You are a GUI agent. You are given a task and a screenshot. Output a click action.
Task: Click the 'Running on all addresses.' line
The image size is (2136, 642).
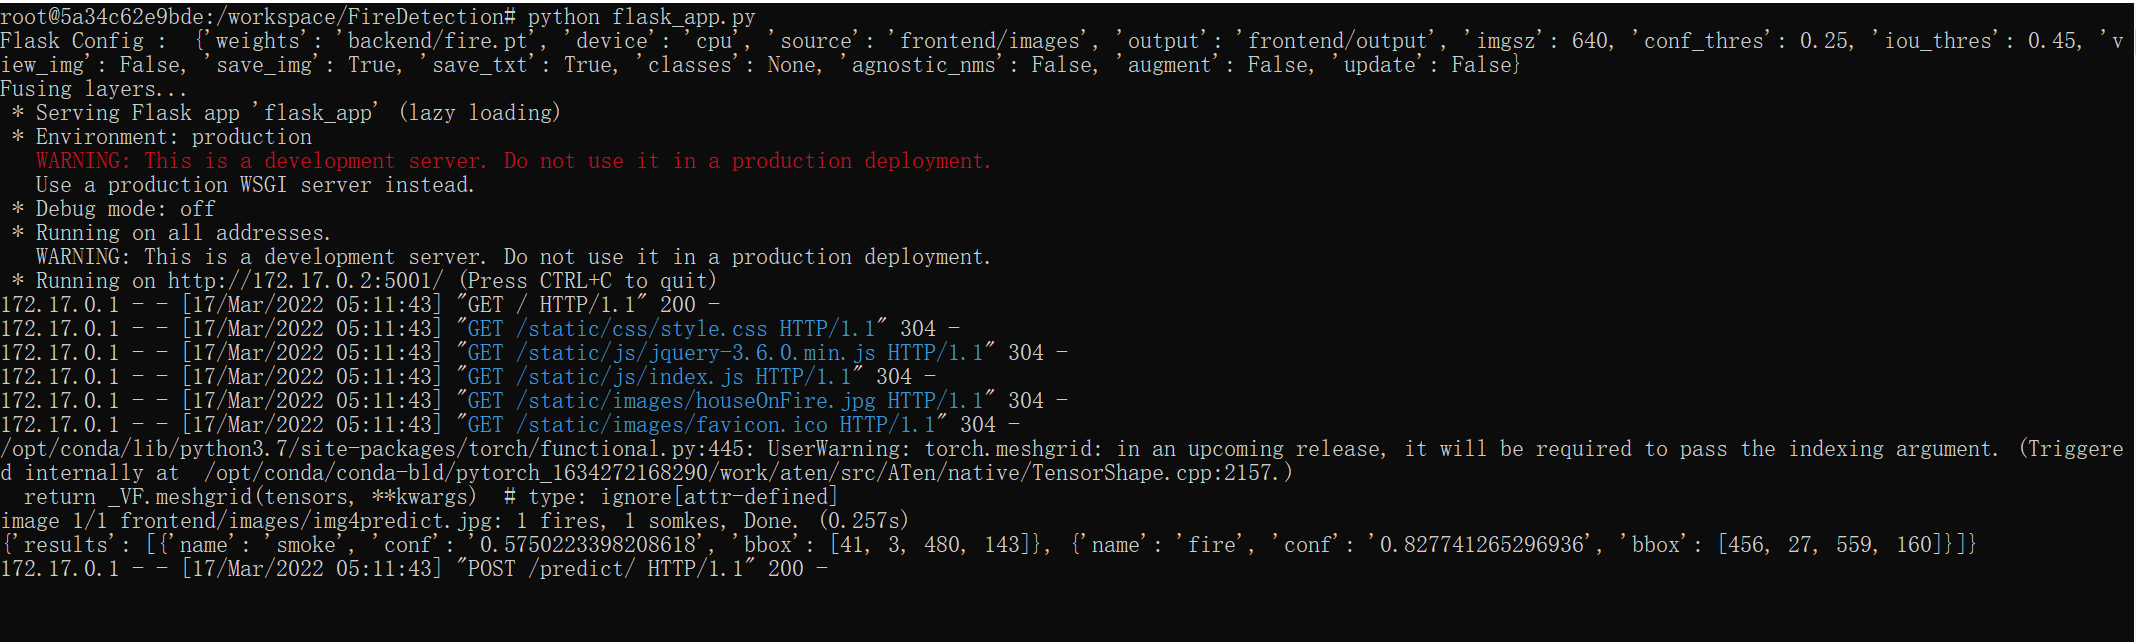coord(171,233)
